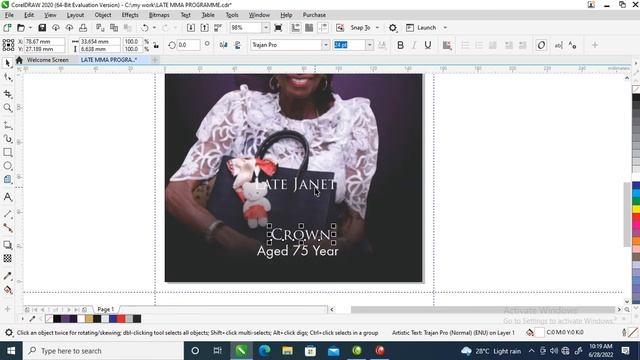Viewport: 640px width, 360px height.
Task: Click the Print icon
Action: tap(83, 28)
